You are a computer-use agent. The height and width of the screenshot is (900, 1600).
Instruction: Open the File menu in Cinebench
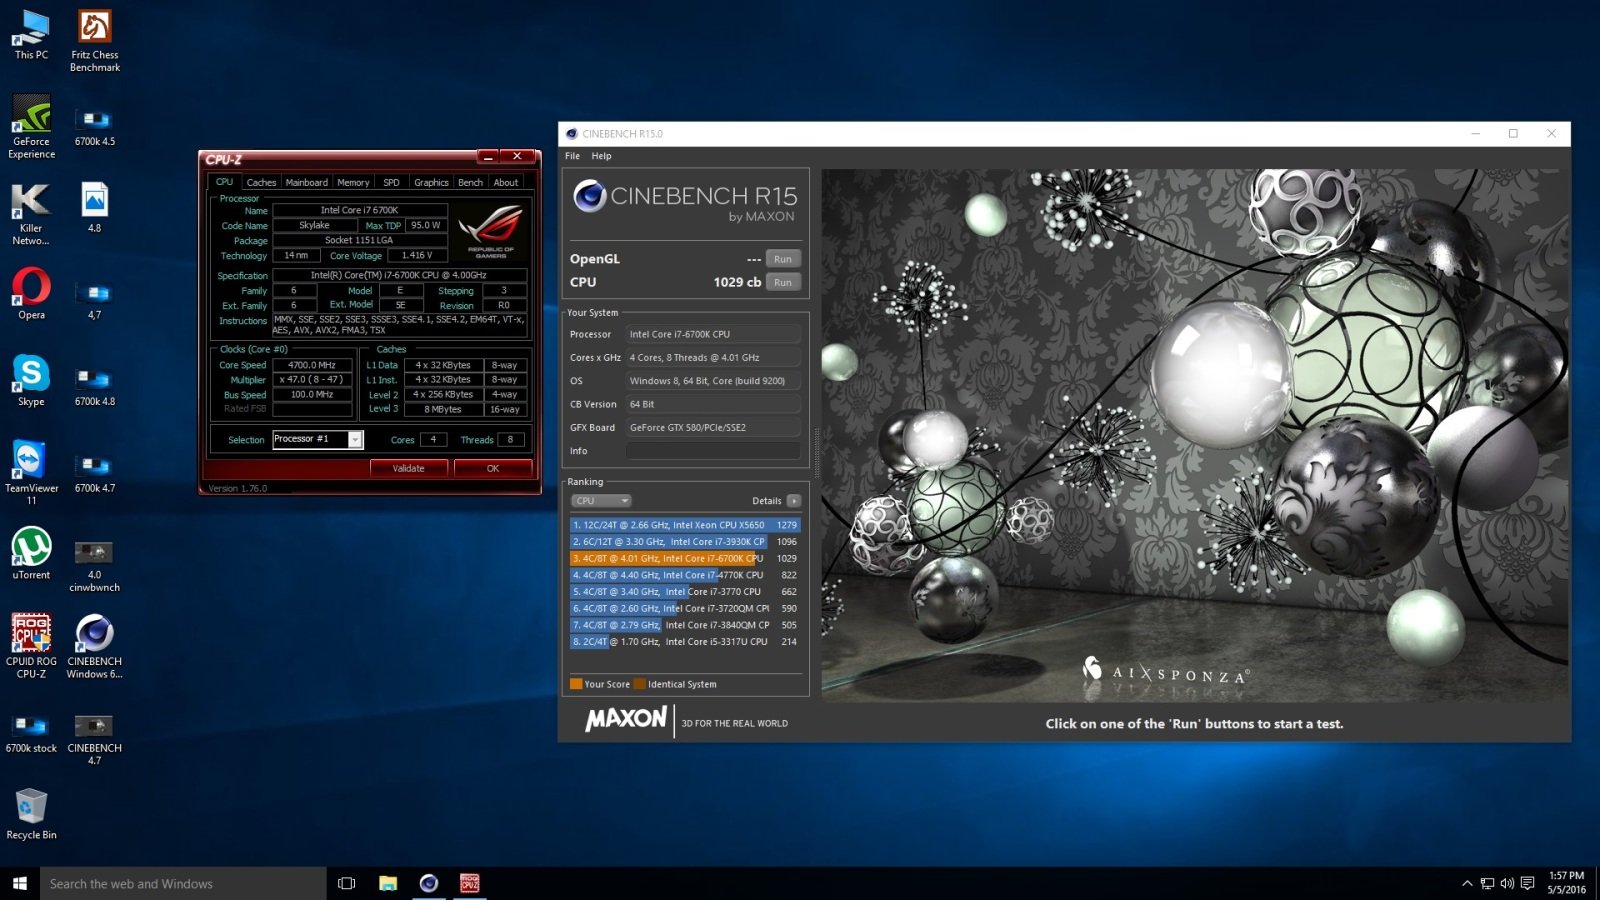572,156
